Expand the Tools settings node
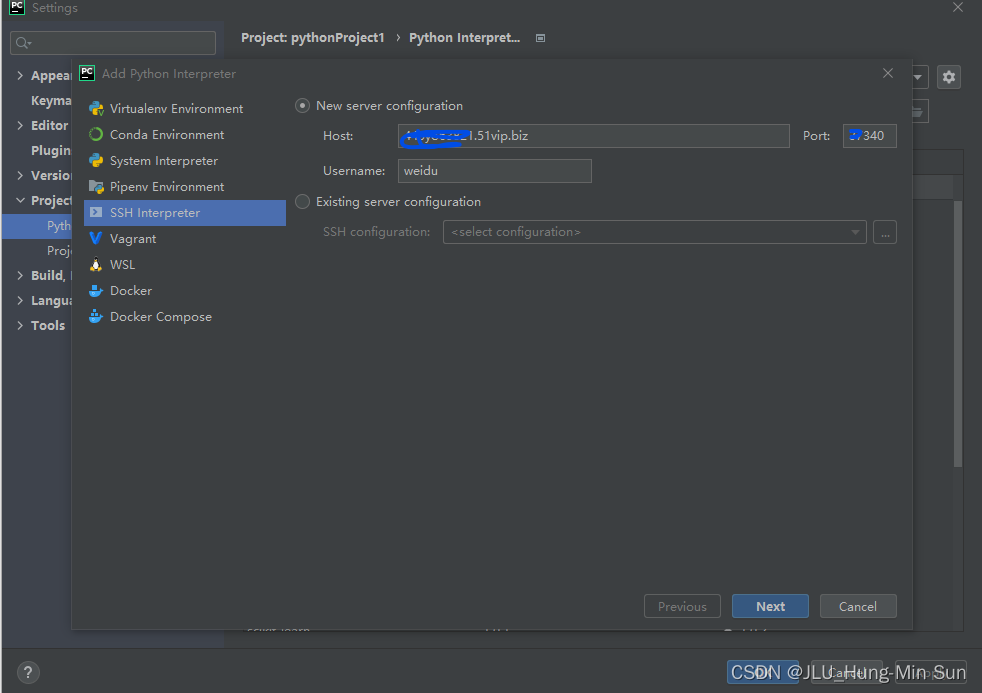 (20, 326)
